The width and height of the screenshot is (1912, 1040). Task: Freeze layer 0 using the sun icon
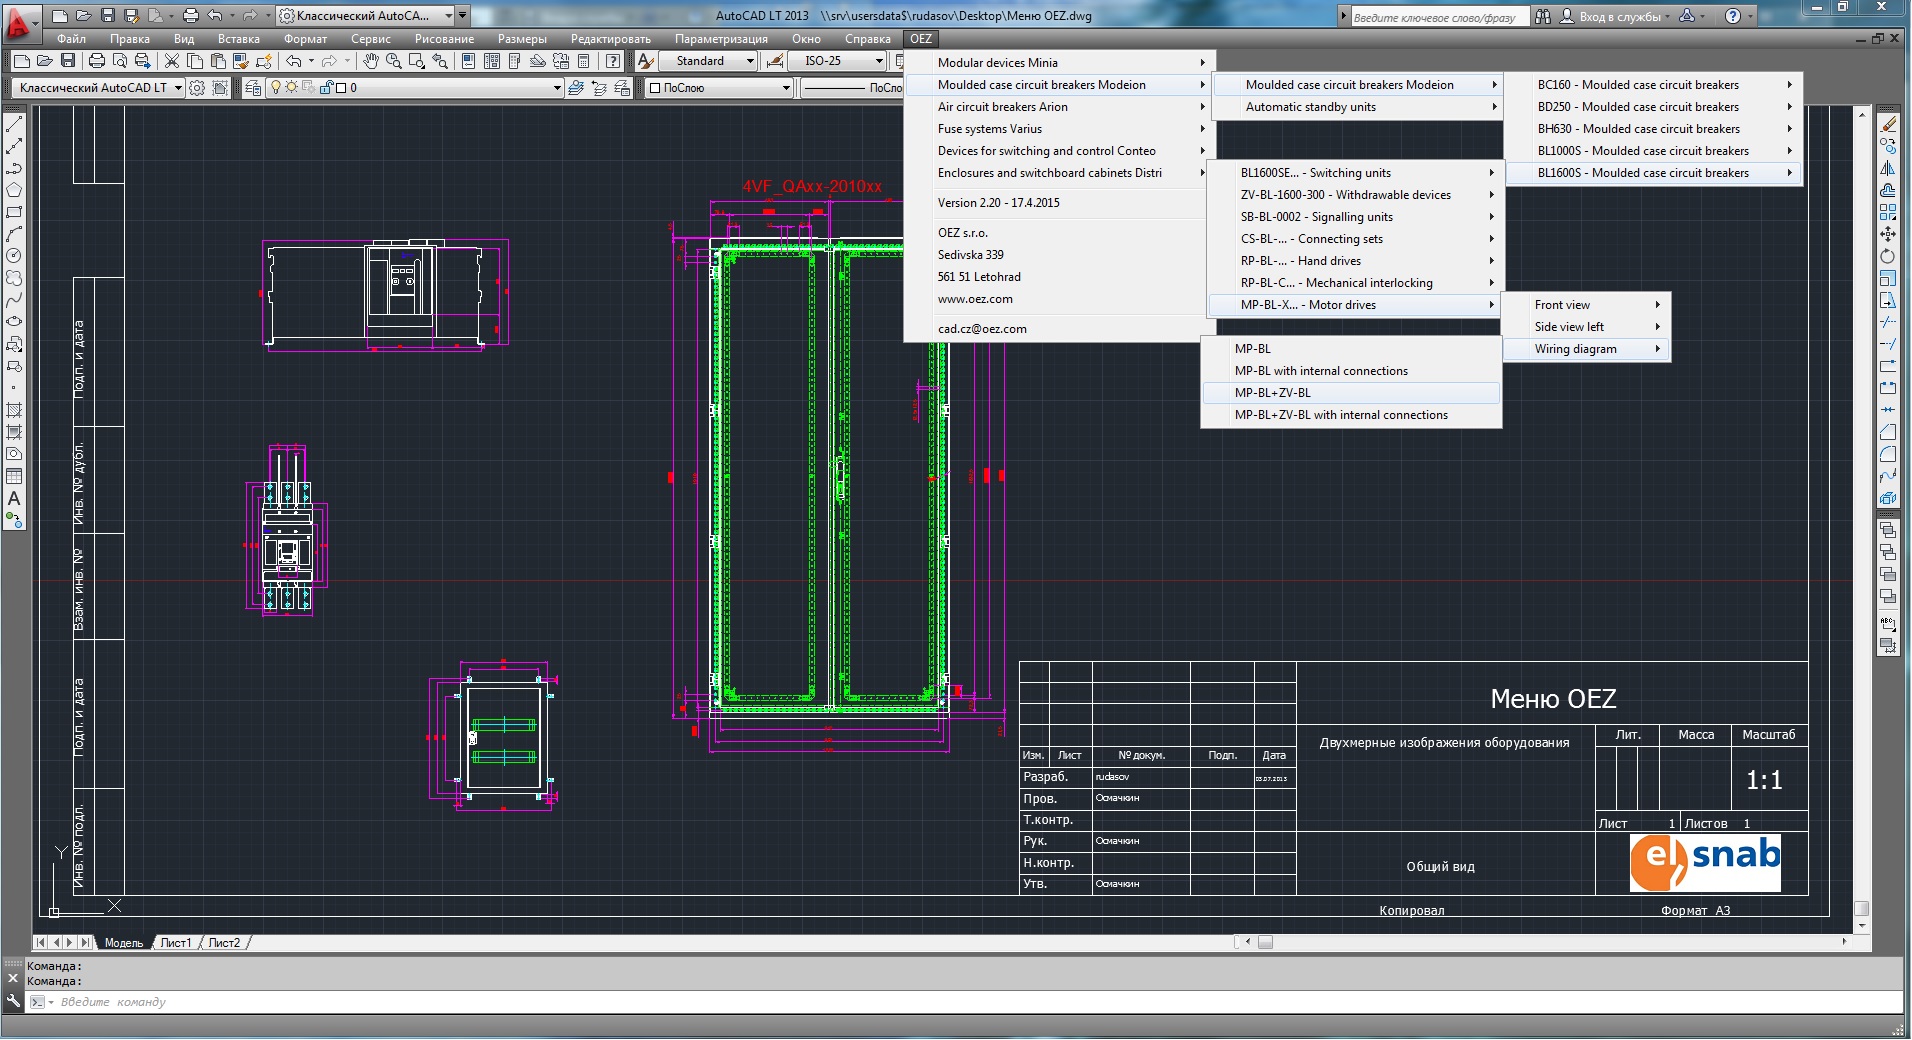291,88
